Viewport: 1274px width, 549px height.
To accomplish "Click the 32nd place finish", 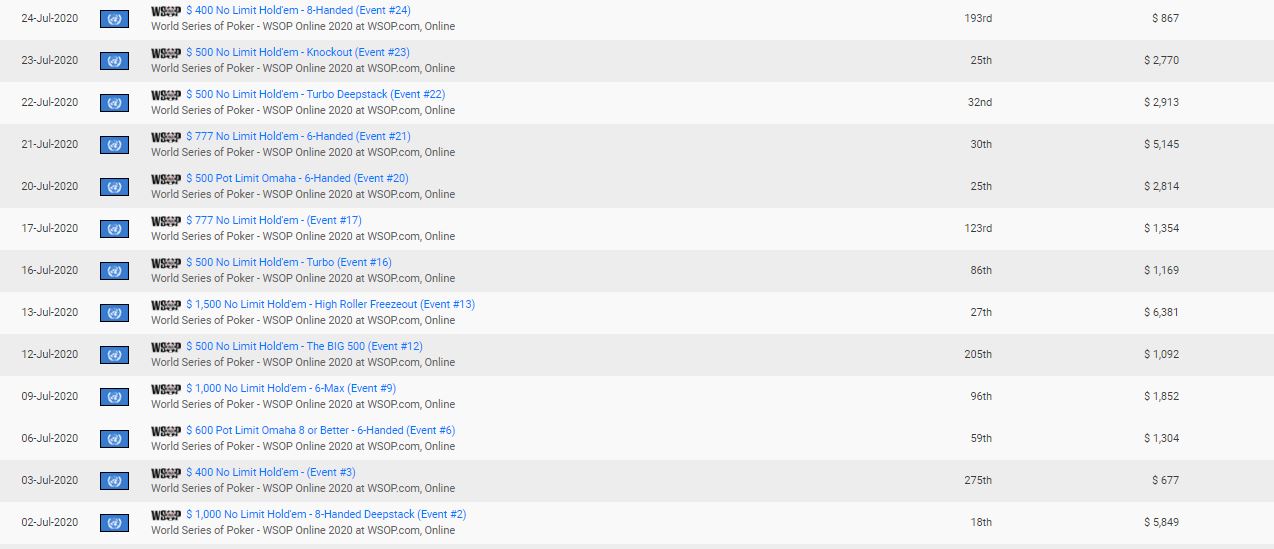I will [x=980, y=102].
